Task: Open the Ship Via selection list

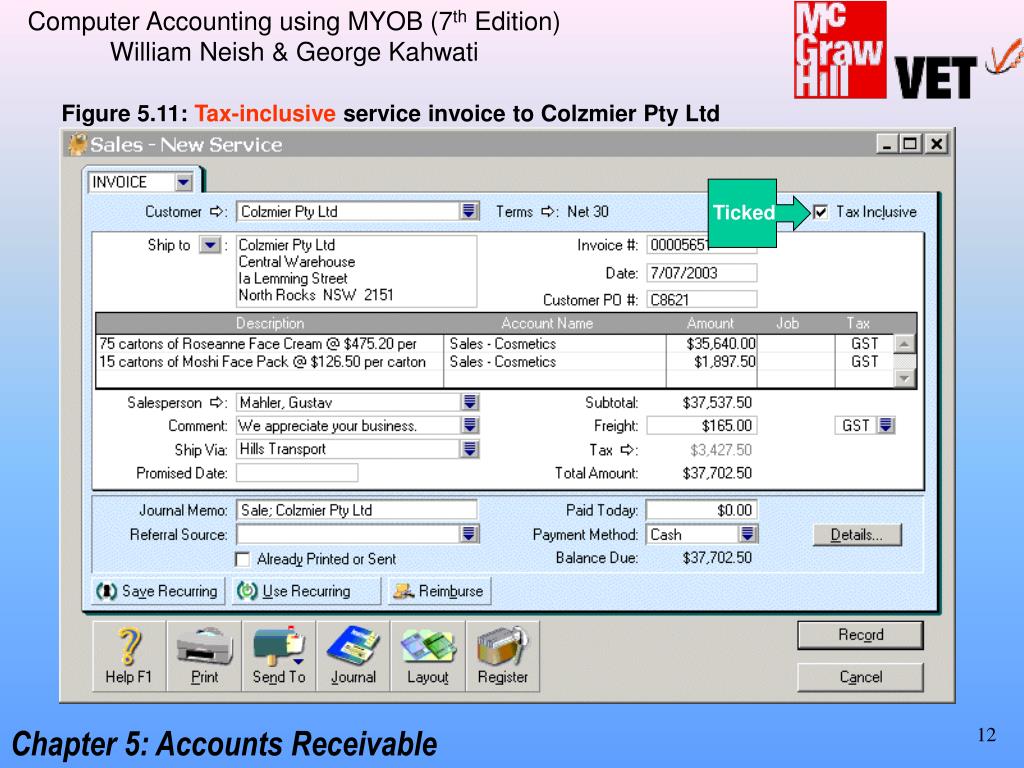Action: click(x=469, y=449)
